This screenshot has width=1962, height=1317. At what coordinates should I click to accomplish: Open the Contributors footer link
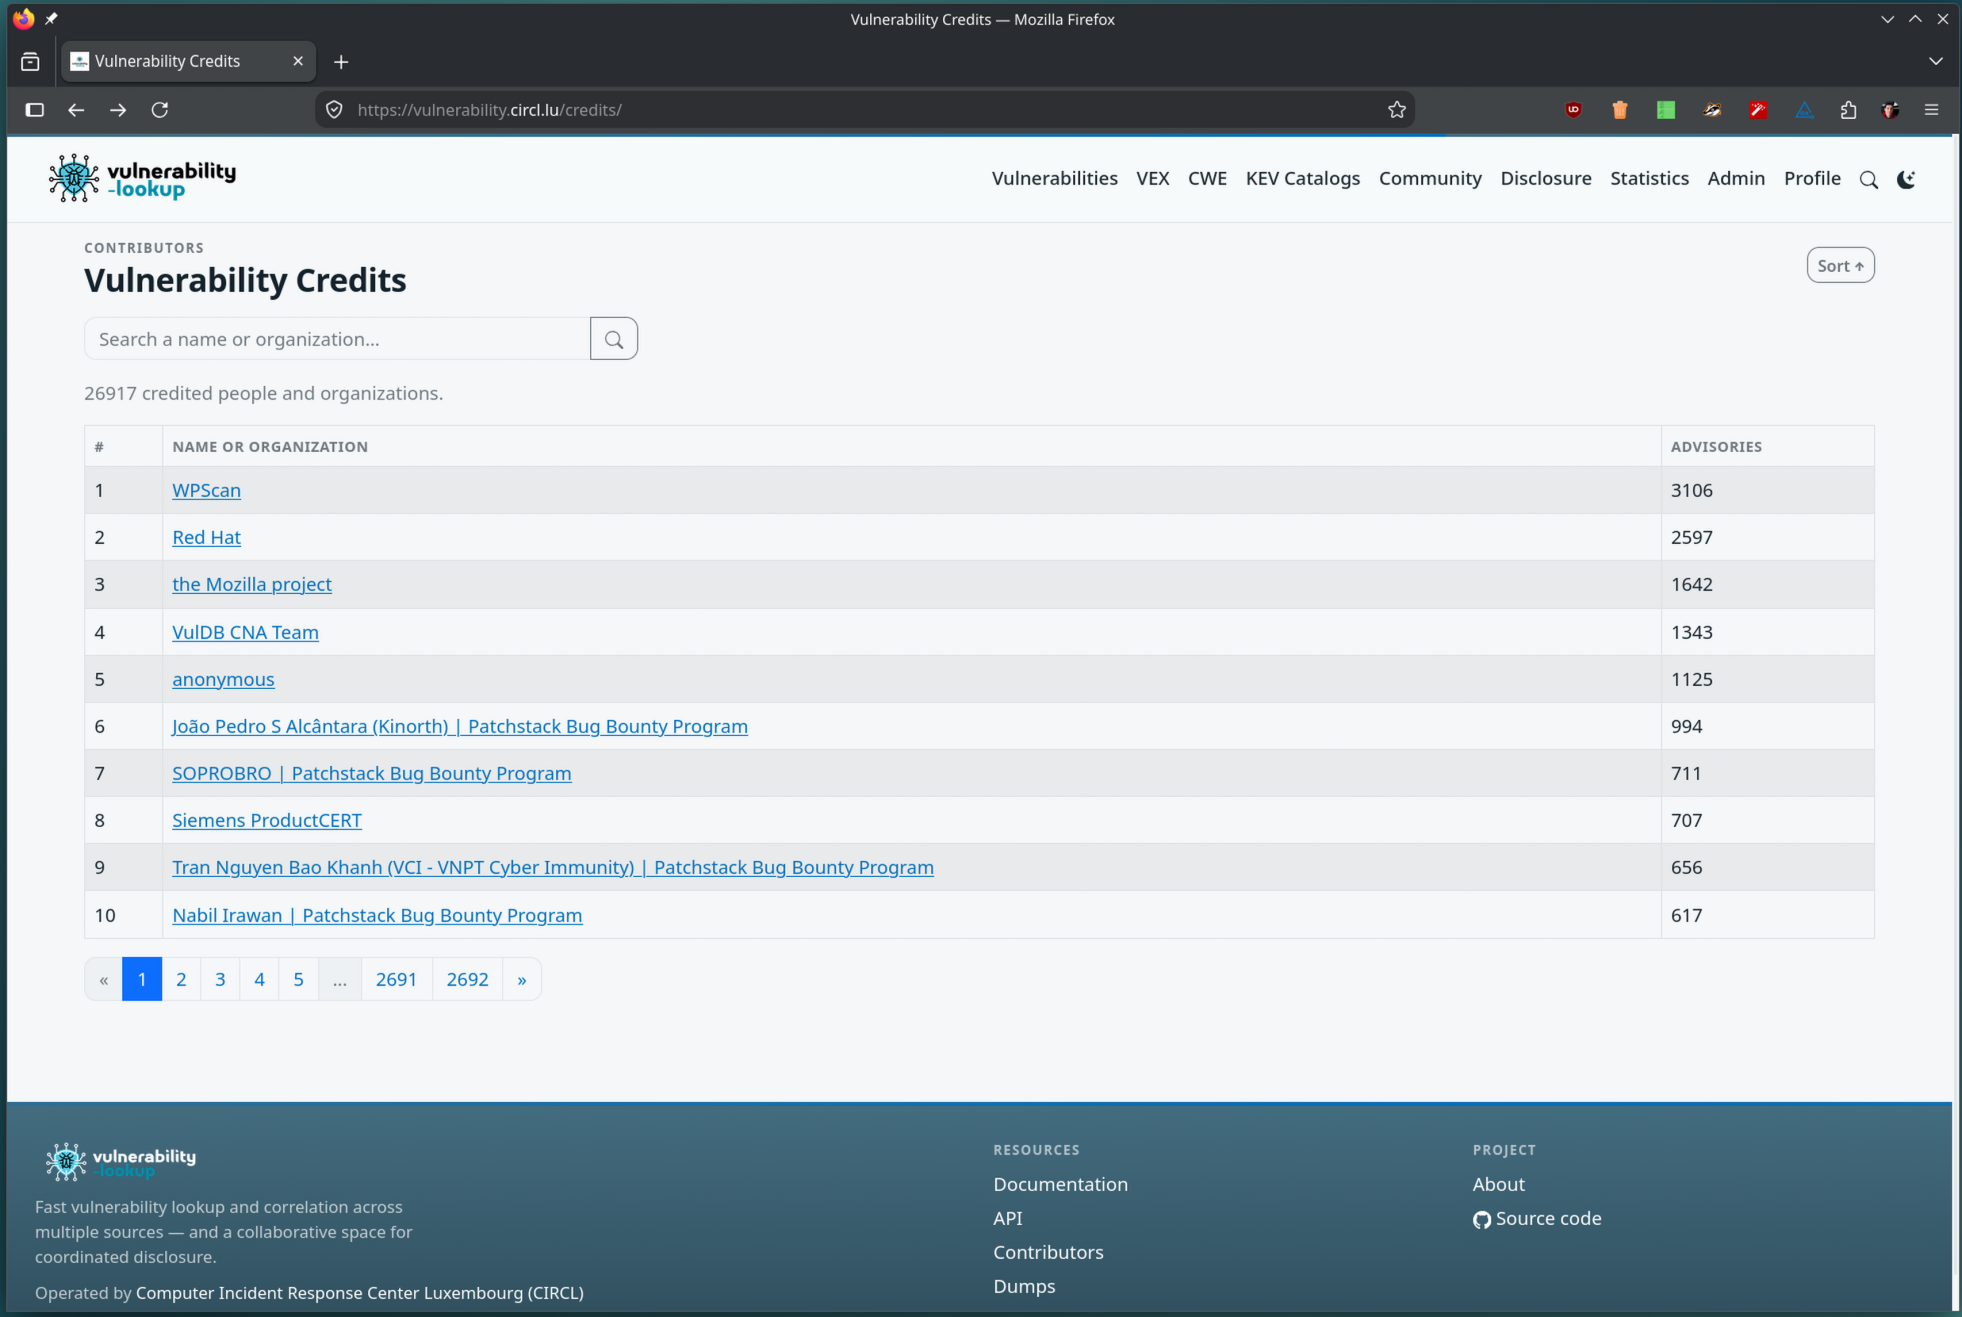click(1048, 1252)
